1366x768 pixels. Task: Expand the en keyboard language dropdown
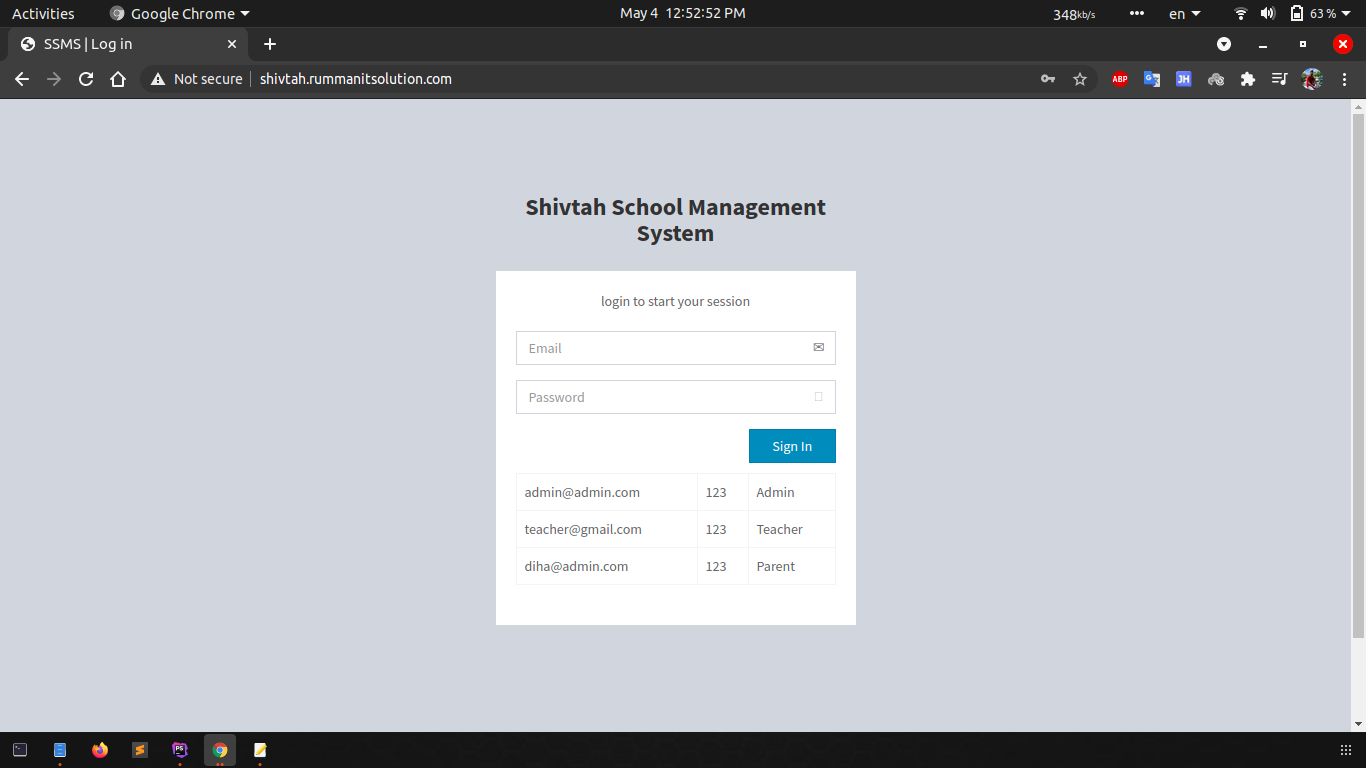(x=1184, y=14)
